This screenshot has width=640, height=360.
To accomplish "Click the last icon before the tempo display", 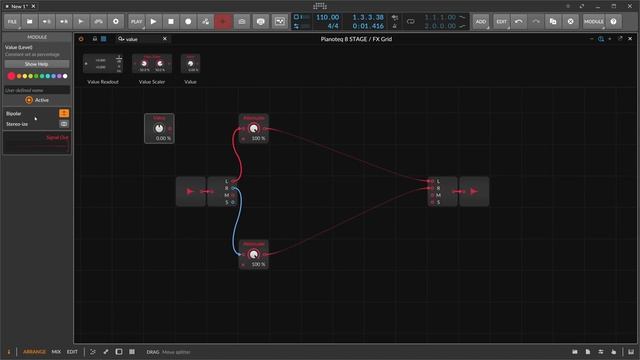I will tap(280, 22).
